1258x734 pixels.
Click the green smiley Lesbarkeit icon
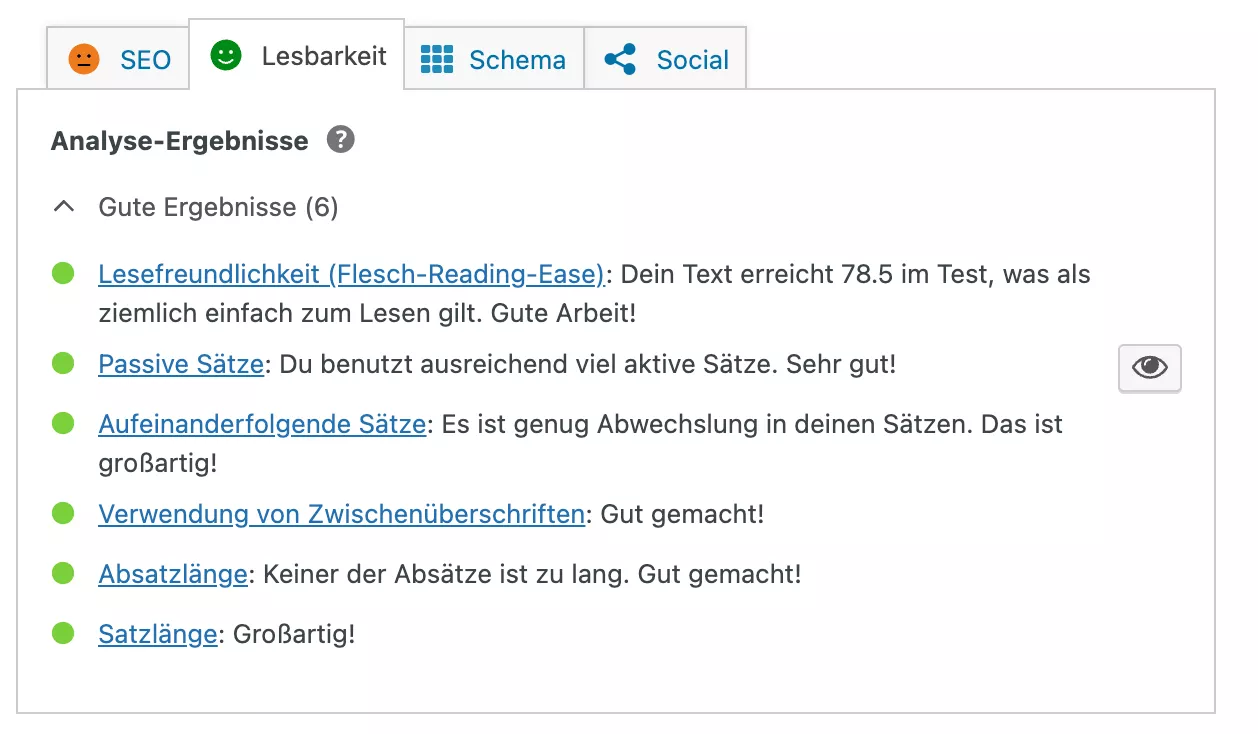[226, 56]
